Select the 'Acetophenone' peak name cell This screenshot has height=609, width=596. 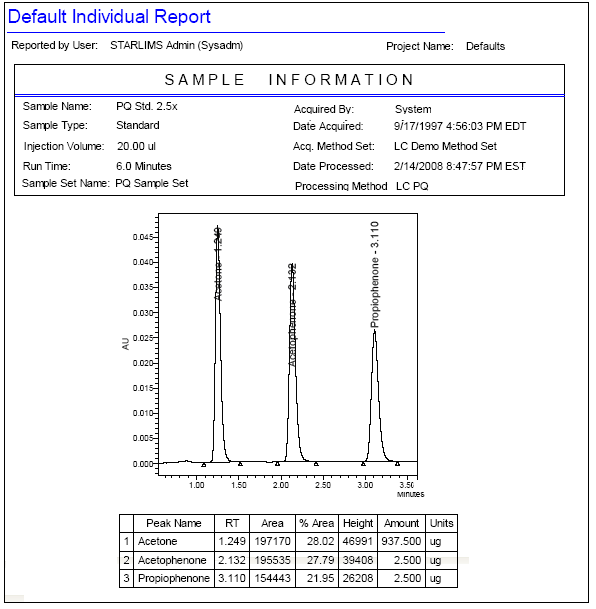174,560
